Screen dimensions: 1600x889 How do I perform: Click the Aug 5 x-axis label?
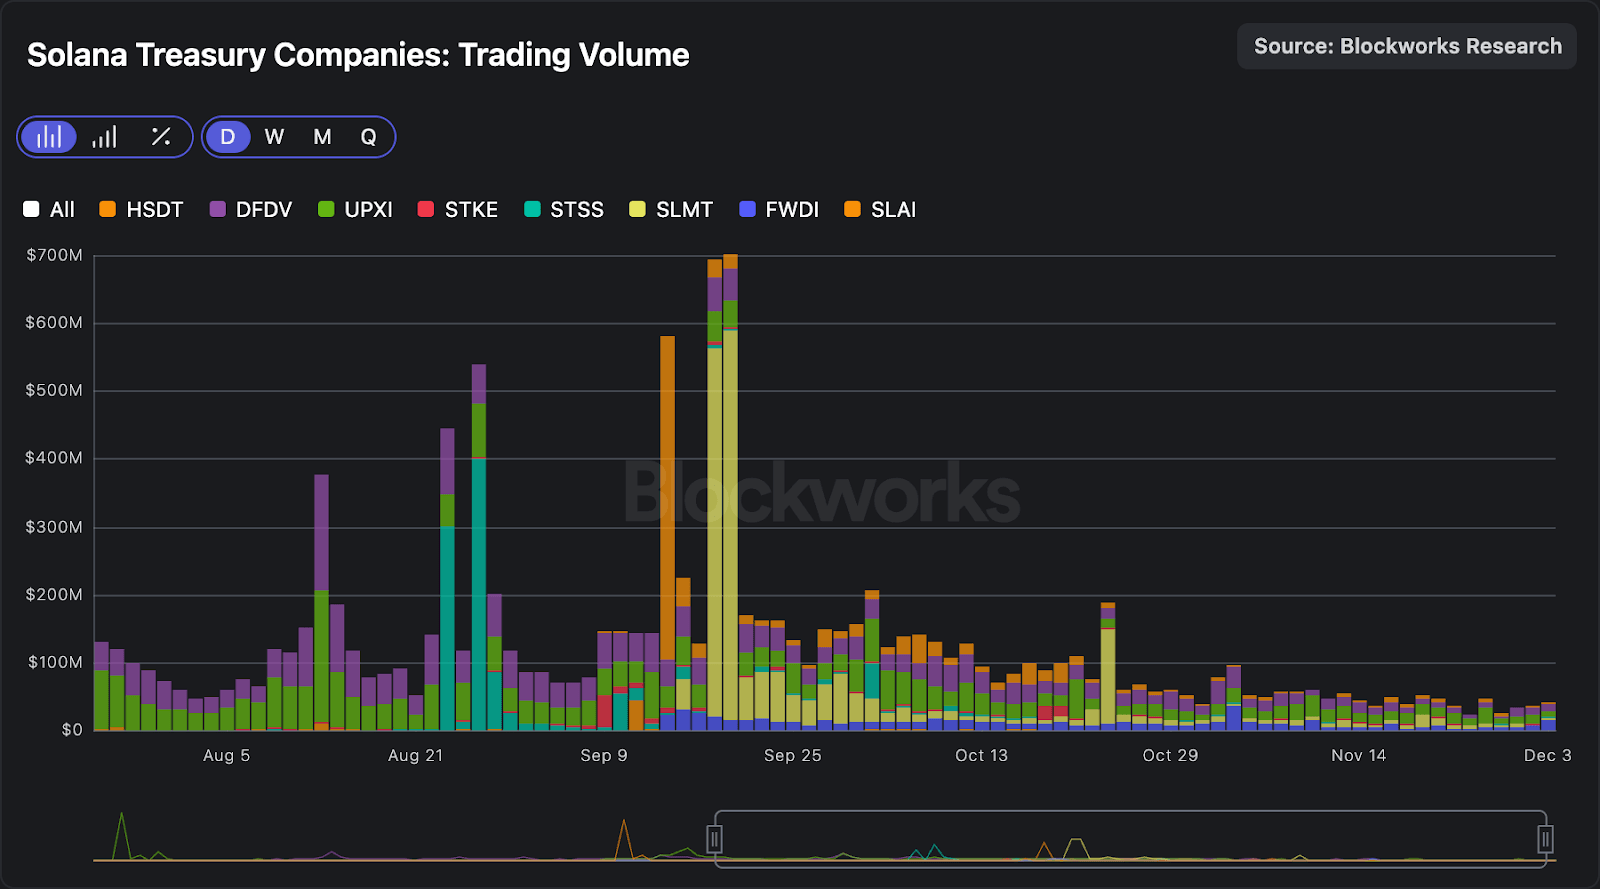[226, 755]
